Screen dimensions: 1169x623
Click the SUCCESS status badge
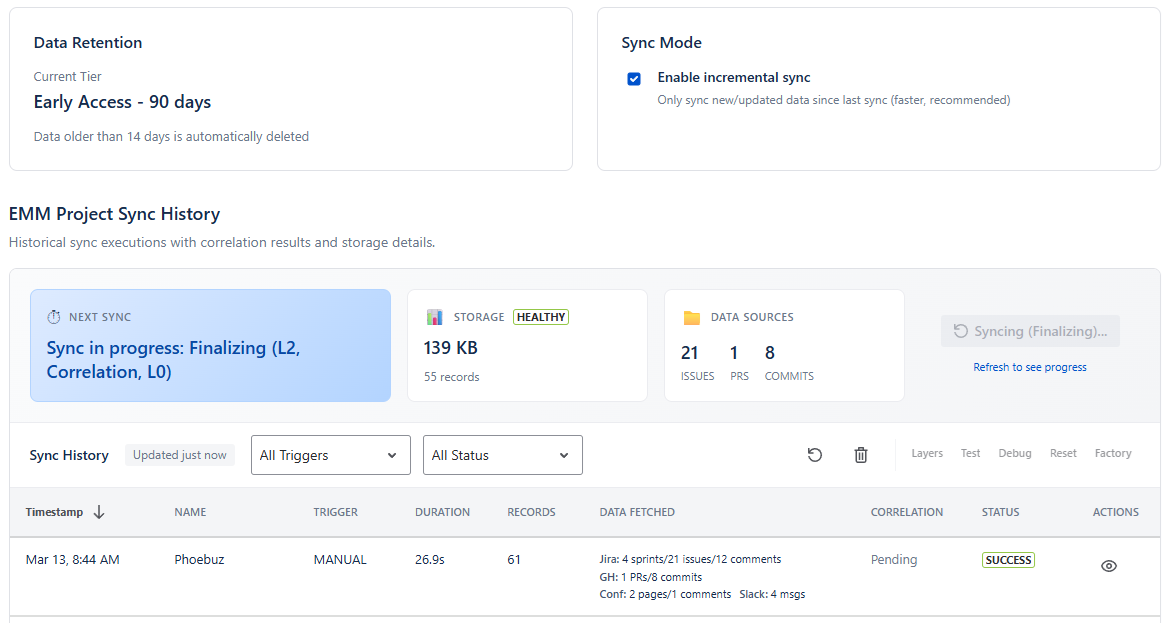(x=1008, y=560)
